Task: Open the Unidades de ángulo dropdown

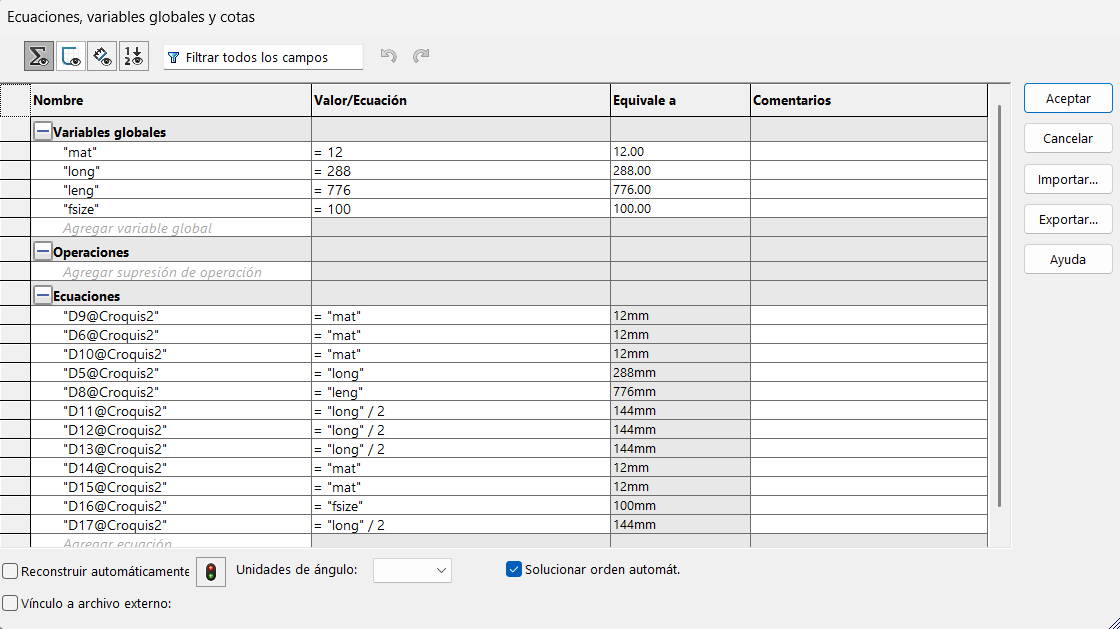Action: [412, 570]
